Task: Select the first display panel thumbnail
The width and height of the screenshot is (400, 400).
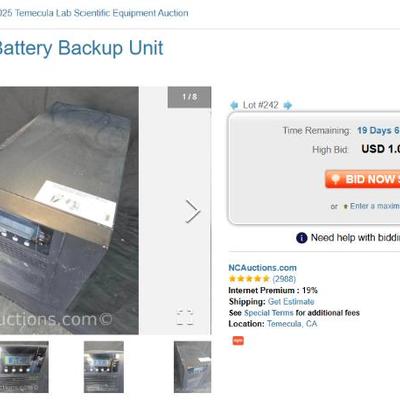Action: [24, 367]
